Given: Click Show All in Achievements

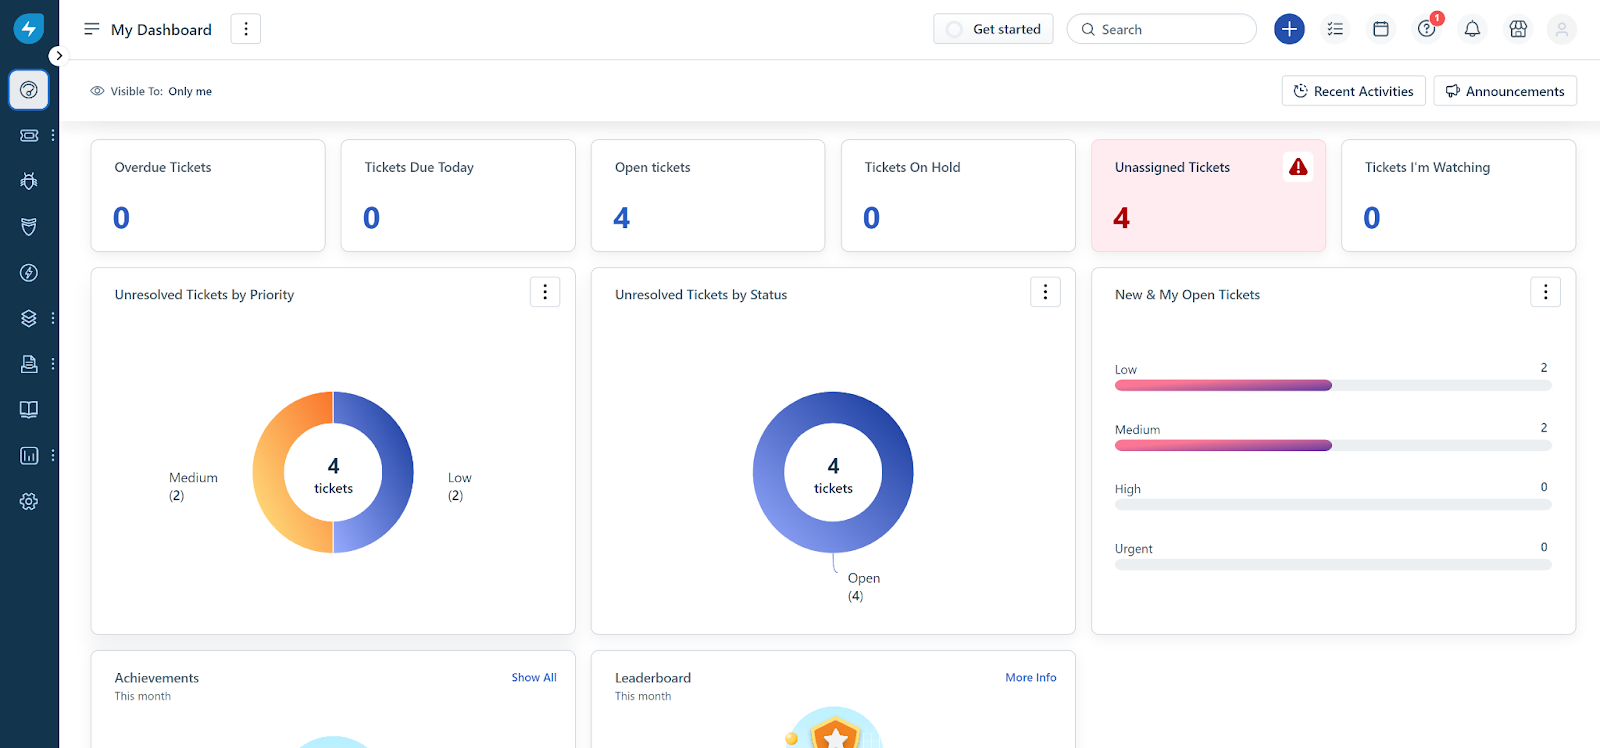Looking at the screenshot, I should [x=534, y=677].
